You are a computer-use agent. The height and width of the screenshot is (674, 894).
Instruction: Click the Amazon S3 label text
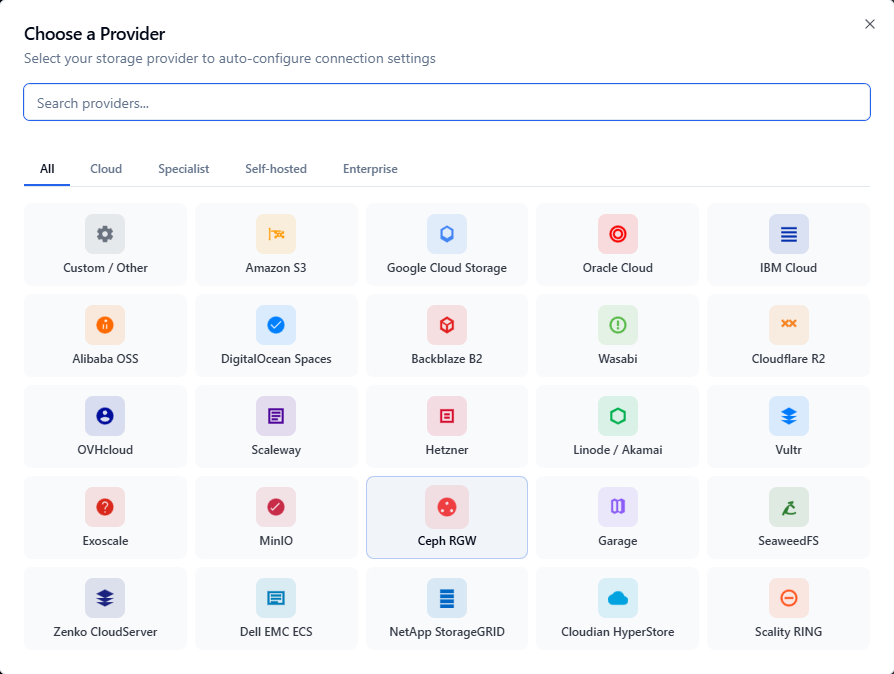click(276, 268)
